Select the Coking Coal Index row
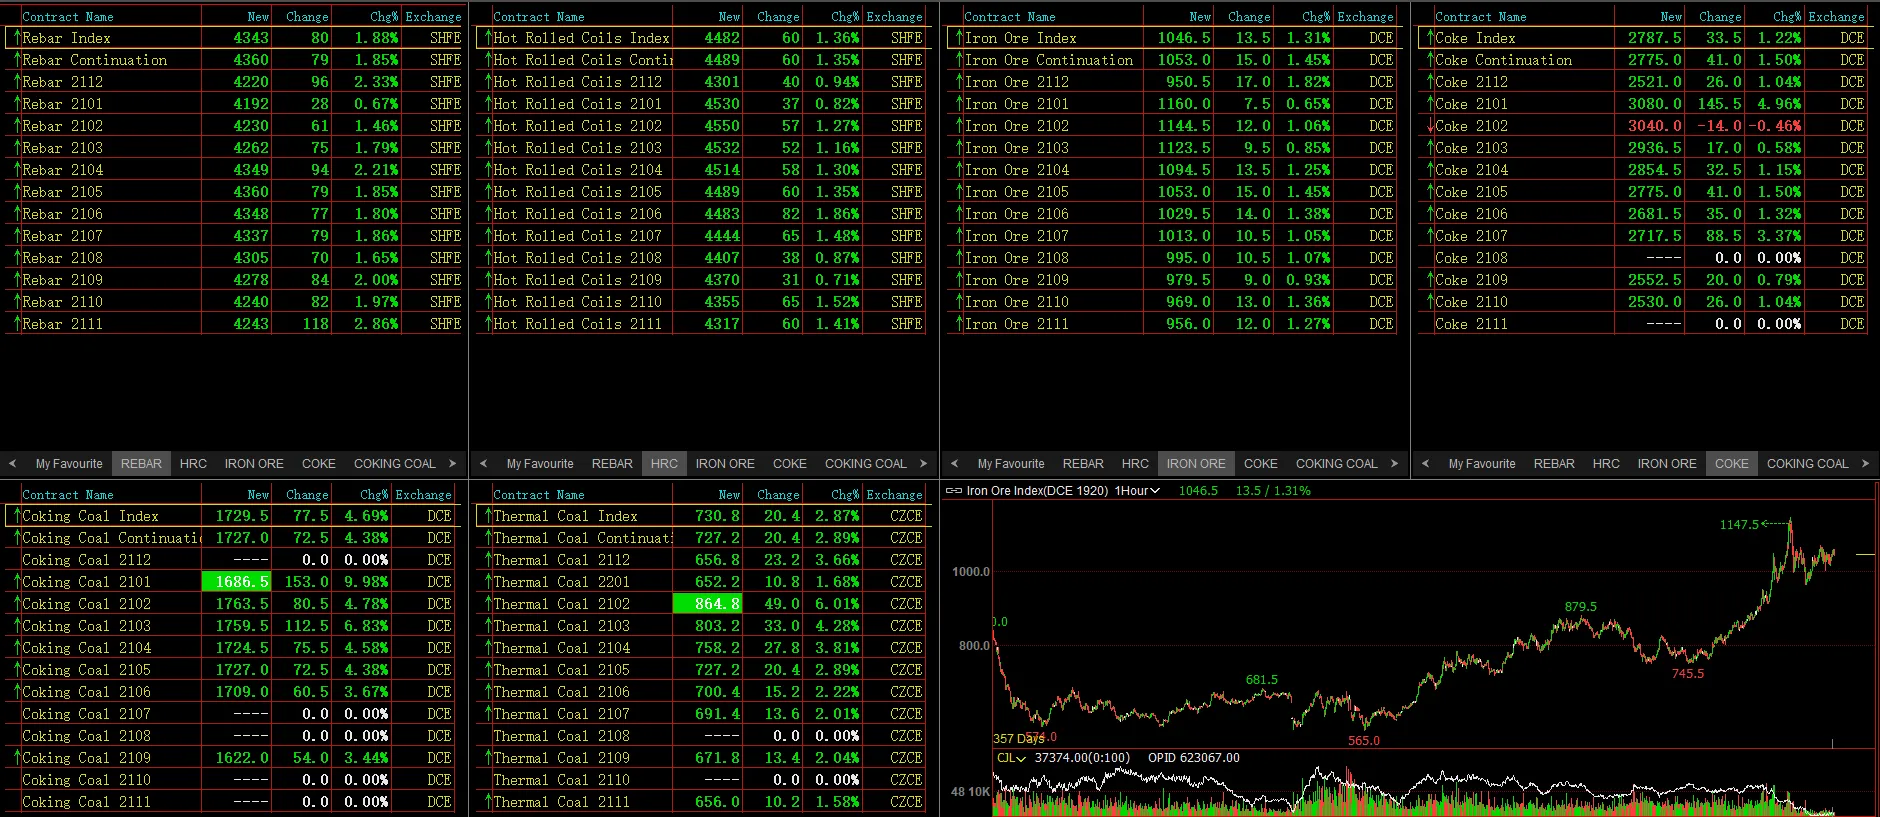Viewport: 1880px width, 817px height. [231, 516]
